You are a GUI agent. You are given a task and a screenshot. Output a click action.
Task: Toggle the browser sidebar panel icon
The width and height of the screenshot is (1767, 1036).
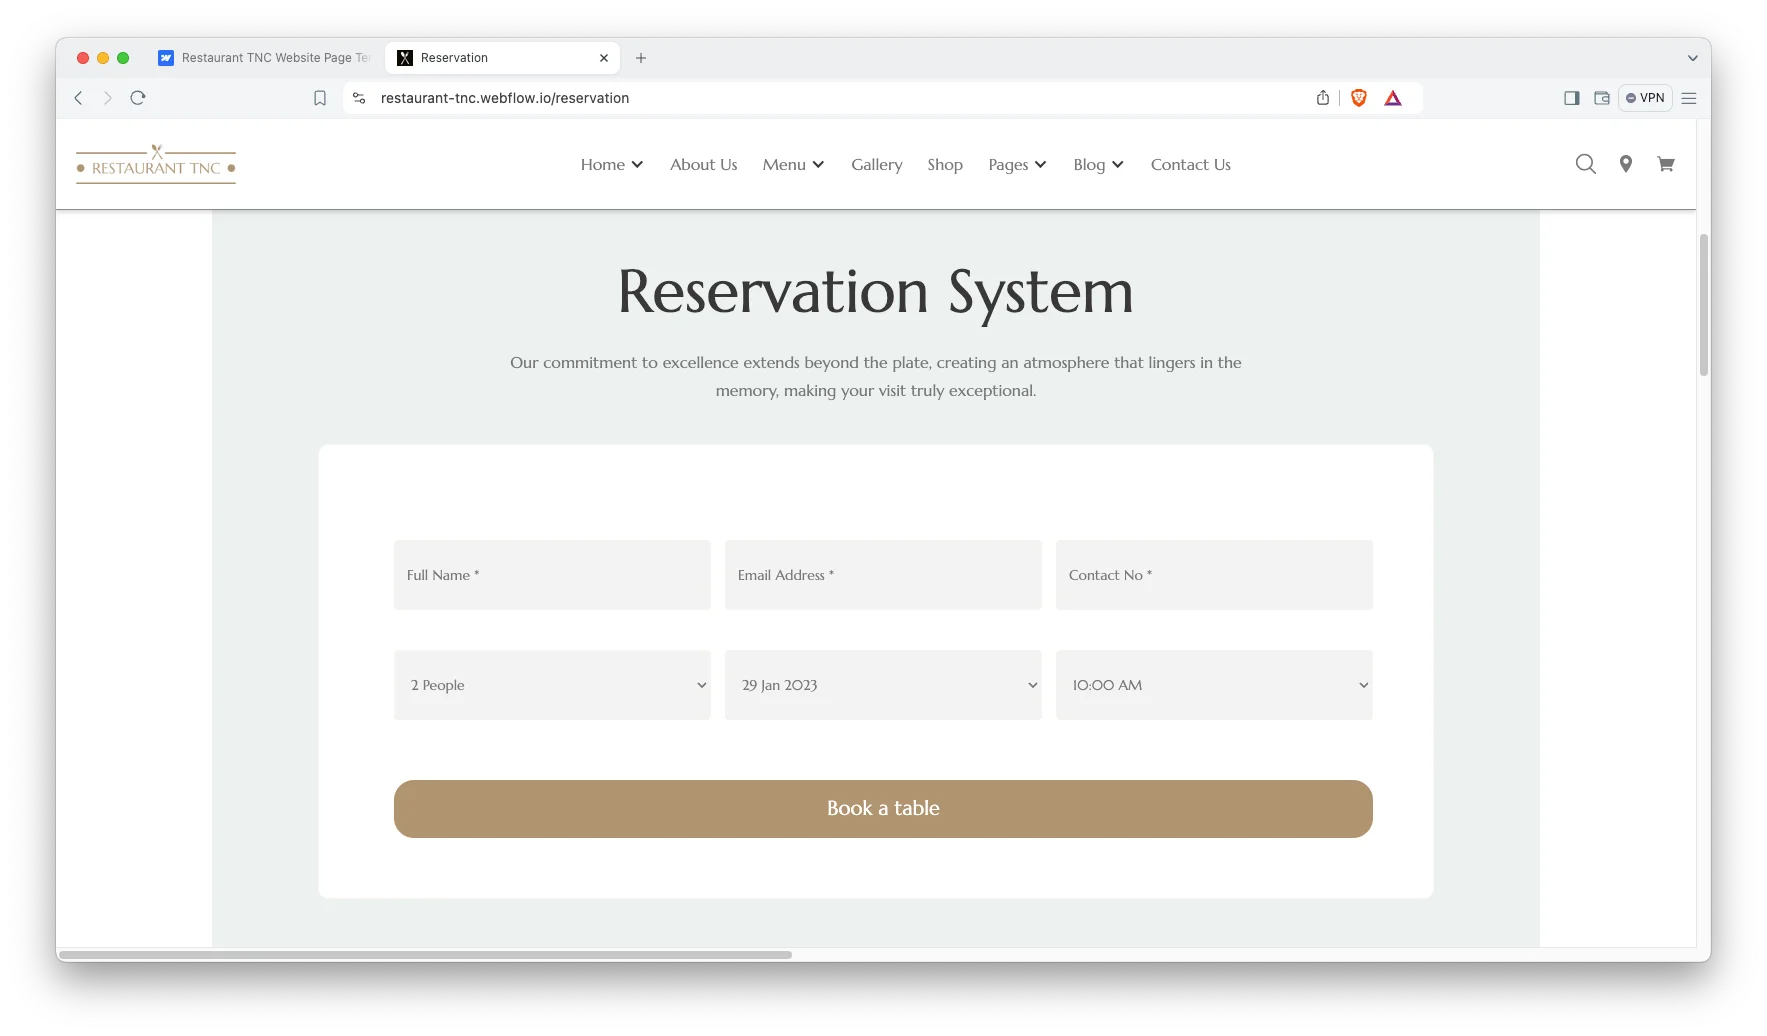(1571, 98)
